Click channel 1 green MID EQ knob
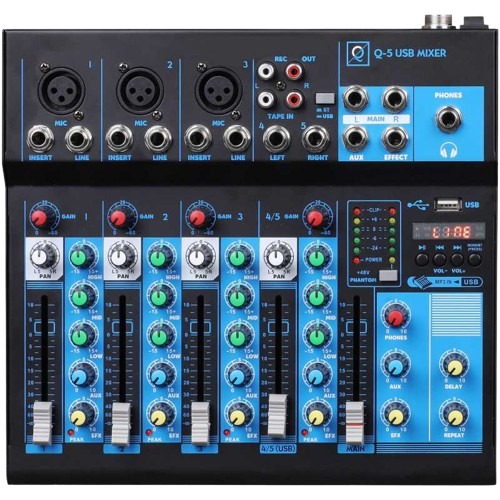The height and width of the screenshot is (500, 500). click(80, 296)
